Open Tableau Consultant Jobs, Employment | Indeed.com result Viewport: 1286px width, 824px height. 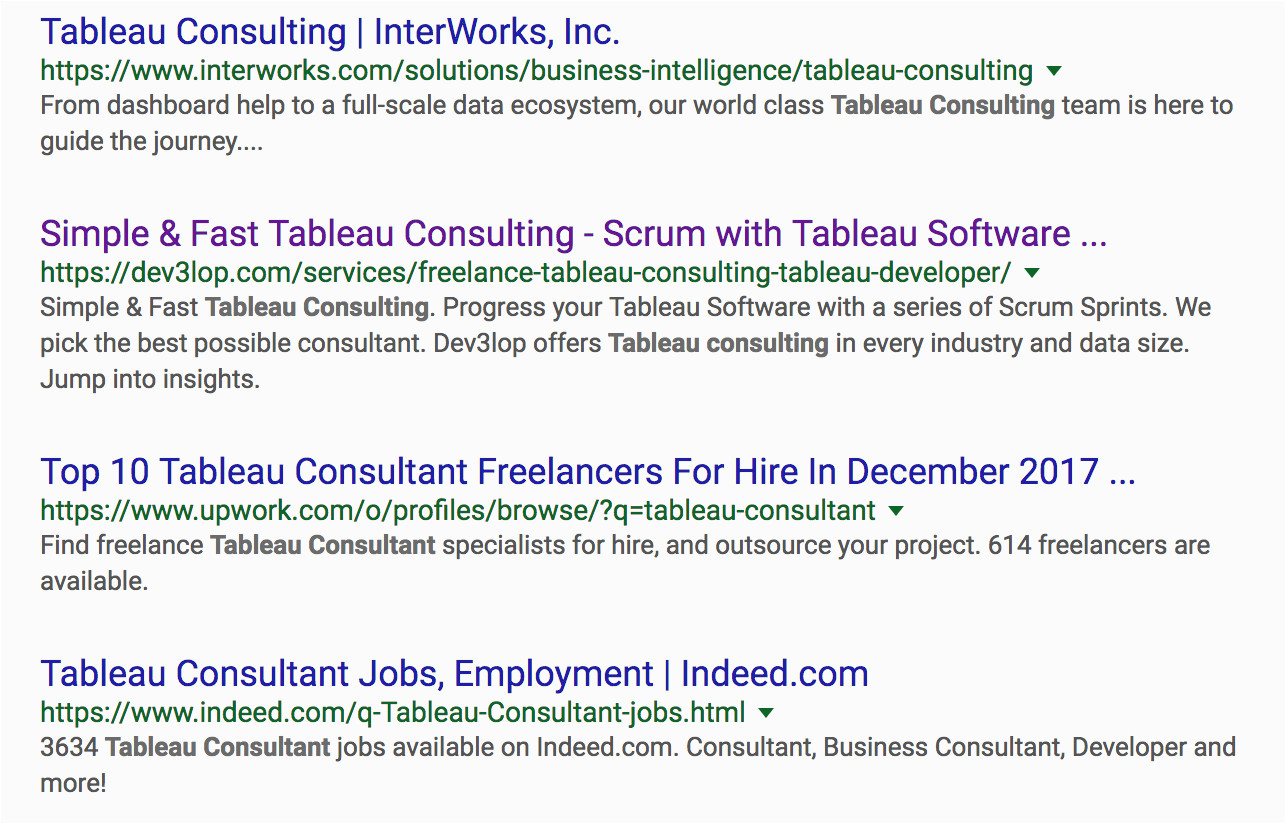[x=454, y=674]
